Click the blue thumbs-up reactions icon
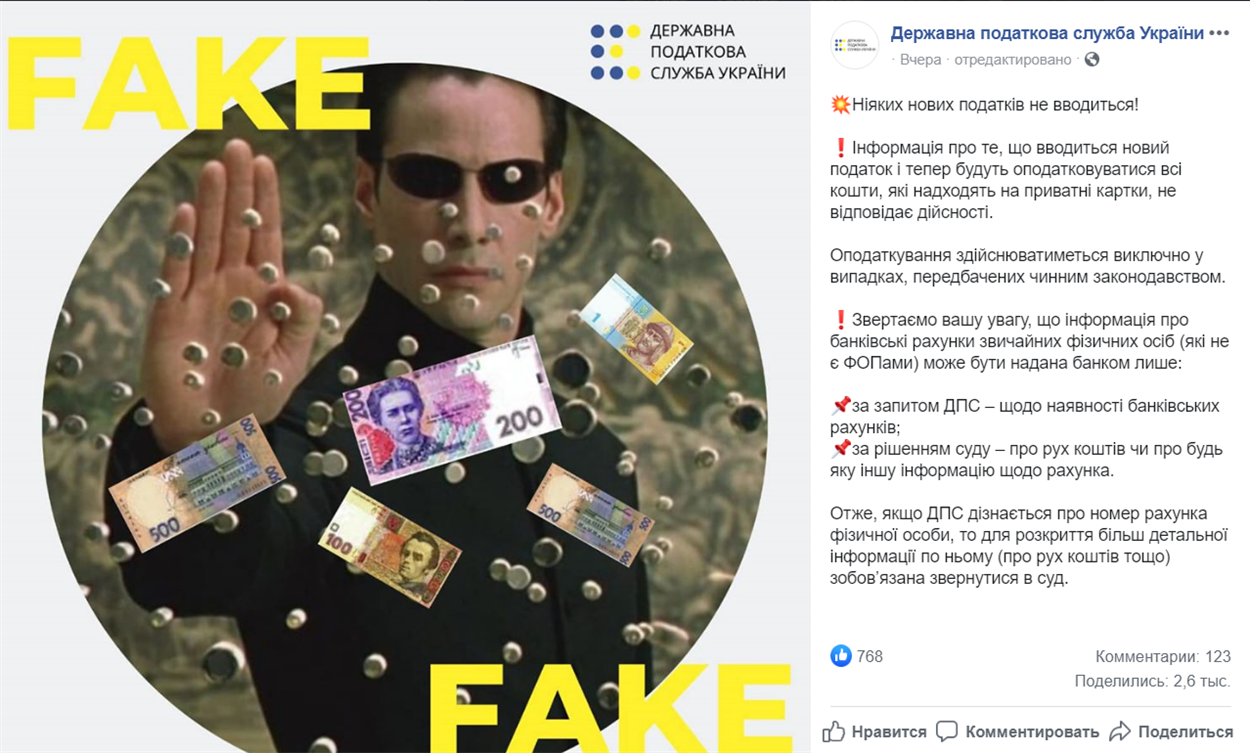This screenshot has width=1250, height=753. tap(841, 656)
